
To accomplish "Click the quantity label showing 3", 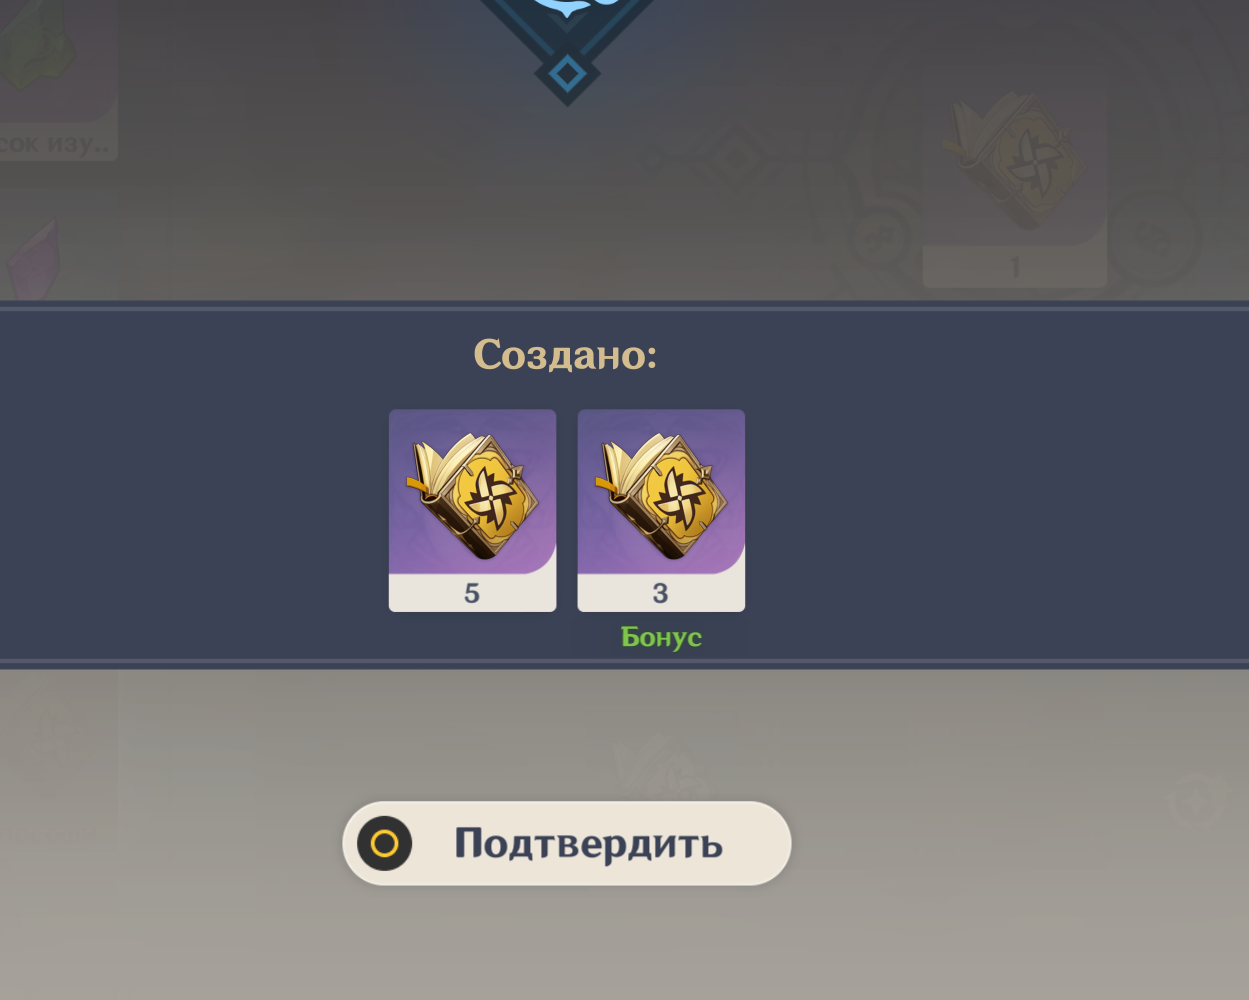I will point(661,593).
